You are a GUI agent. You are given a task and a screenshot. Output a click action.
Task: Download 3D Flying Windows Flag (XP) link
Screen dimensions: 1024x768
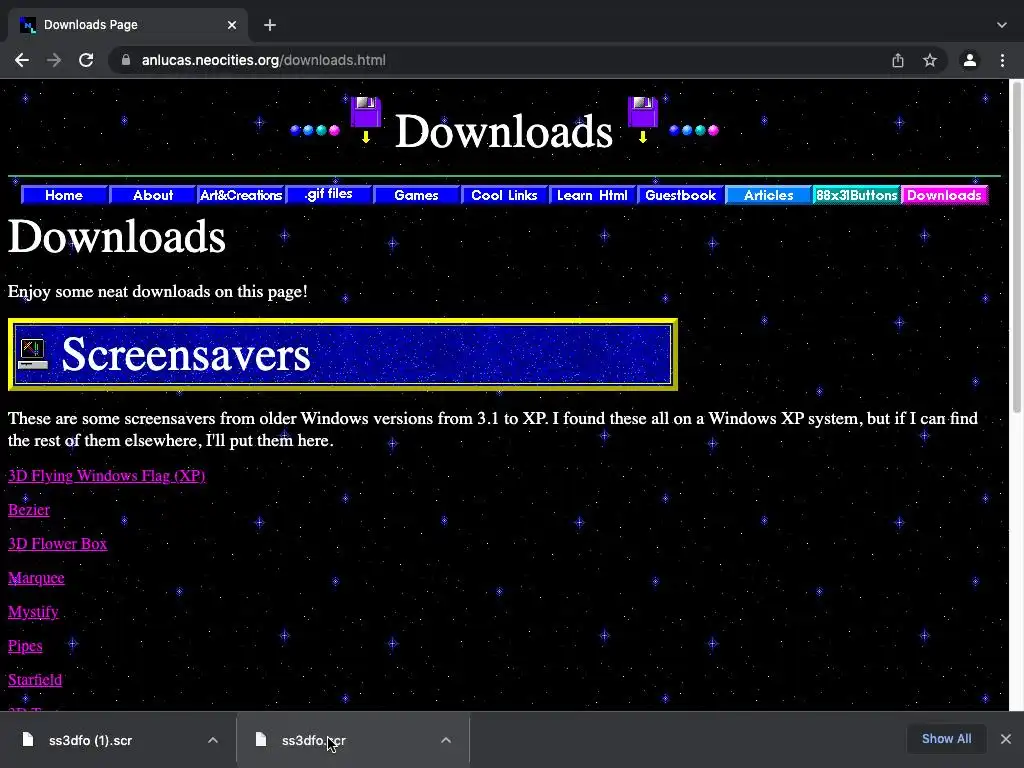coord(106,475)
